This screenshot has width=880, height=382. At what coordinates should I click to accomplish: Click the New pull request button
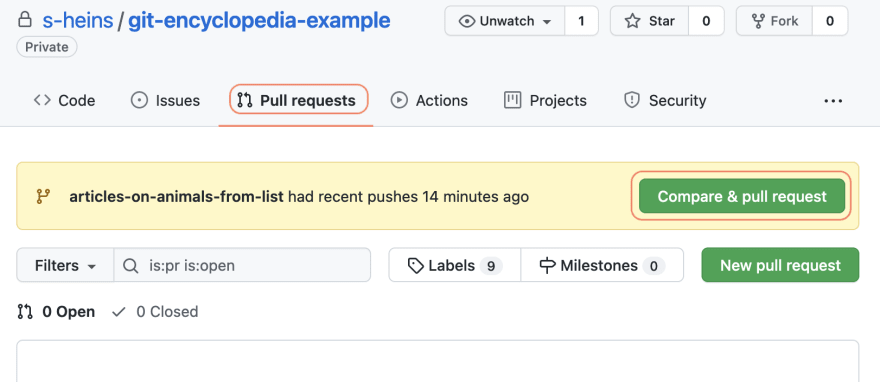[x=780, y=265]
